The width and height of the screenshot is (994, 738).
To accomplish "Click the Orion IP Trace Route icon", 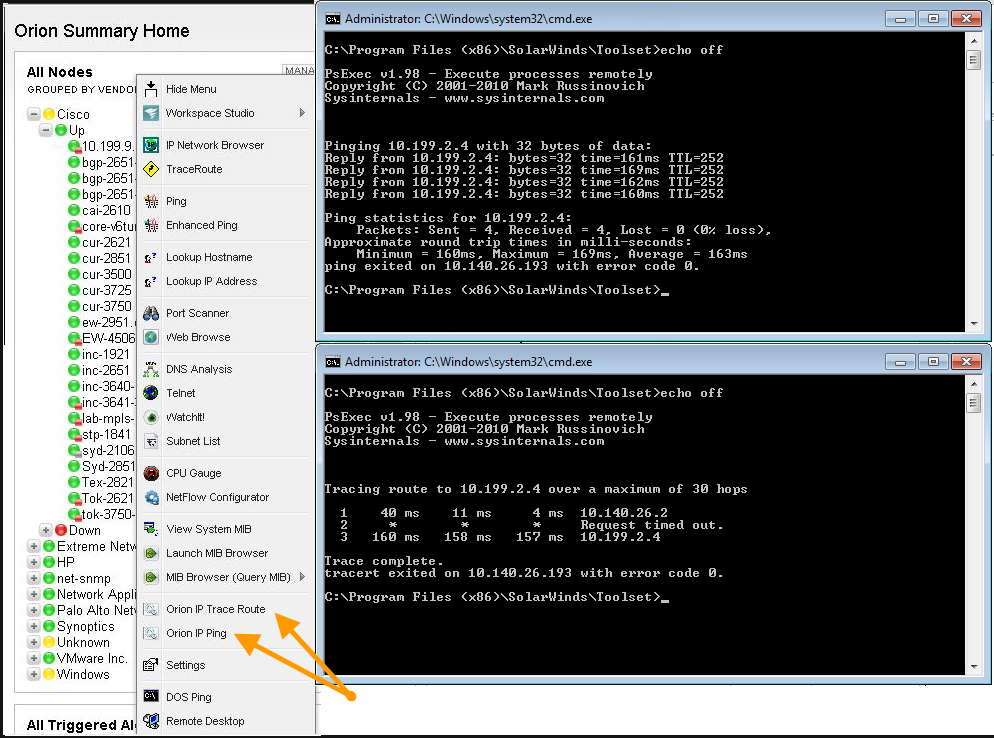I will coord(151,609).
